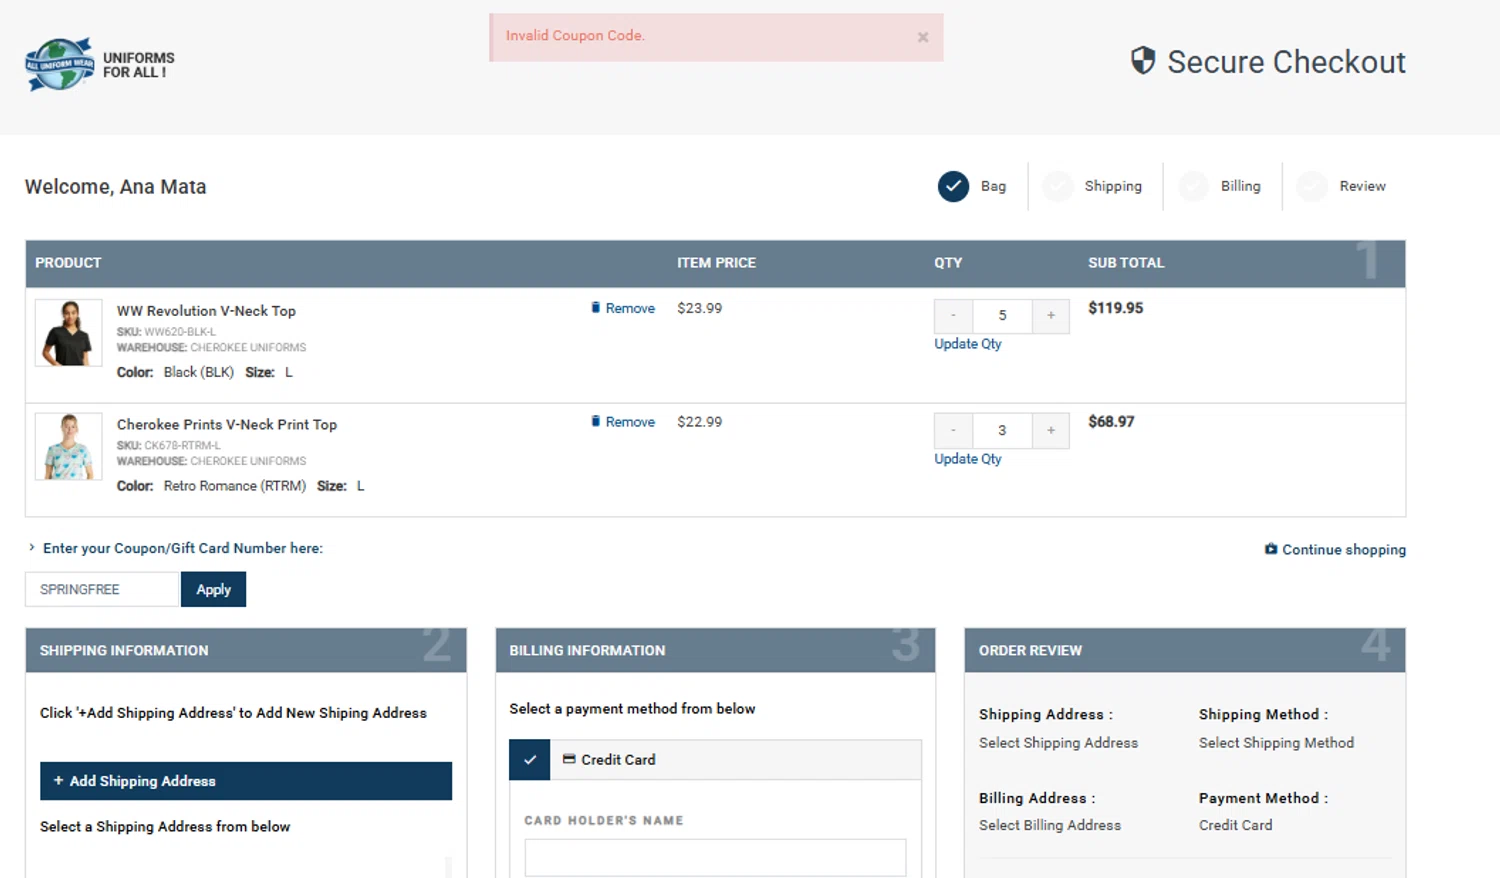Viewport: 1500px width, 878px height.
Task: Click the Secure Checkout shield icon
Action: coord(1143,61)
